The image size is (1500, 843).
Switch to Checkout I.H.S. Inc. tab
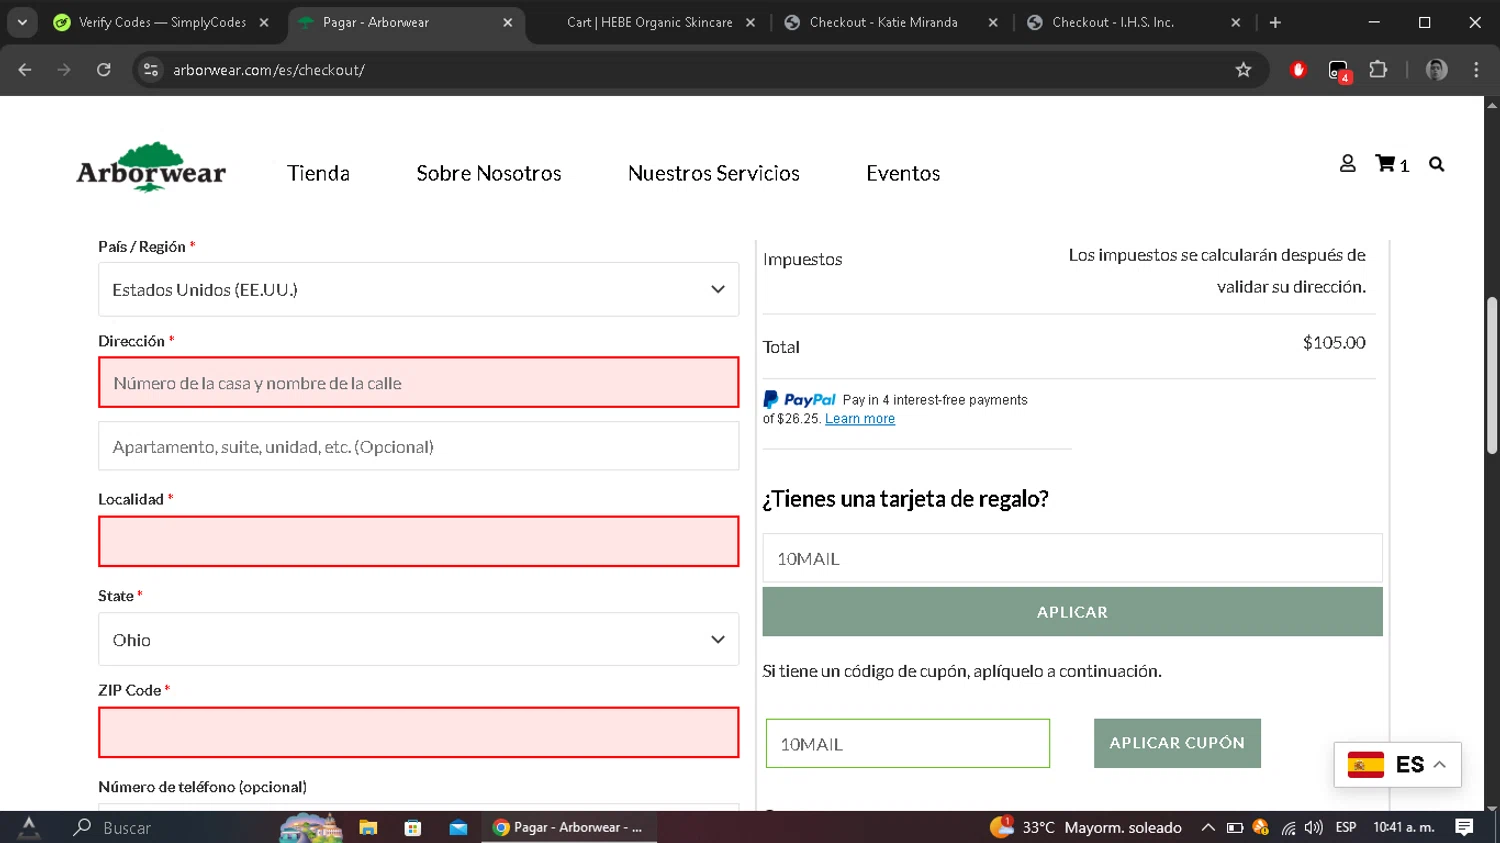click(x=1112, y=22)
